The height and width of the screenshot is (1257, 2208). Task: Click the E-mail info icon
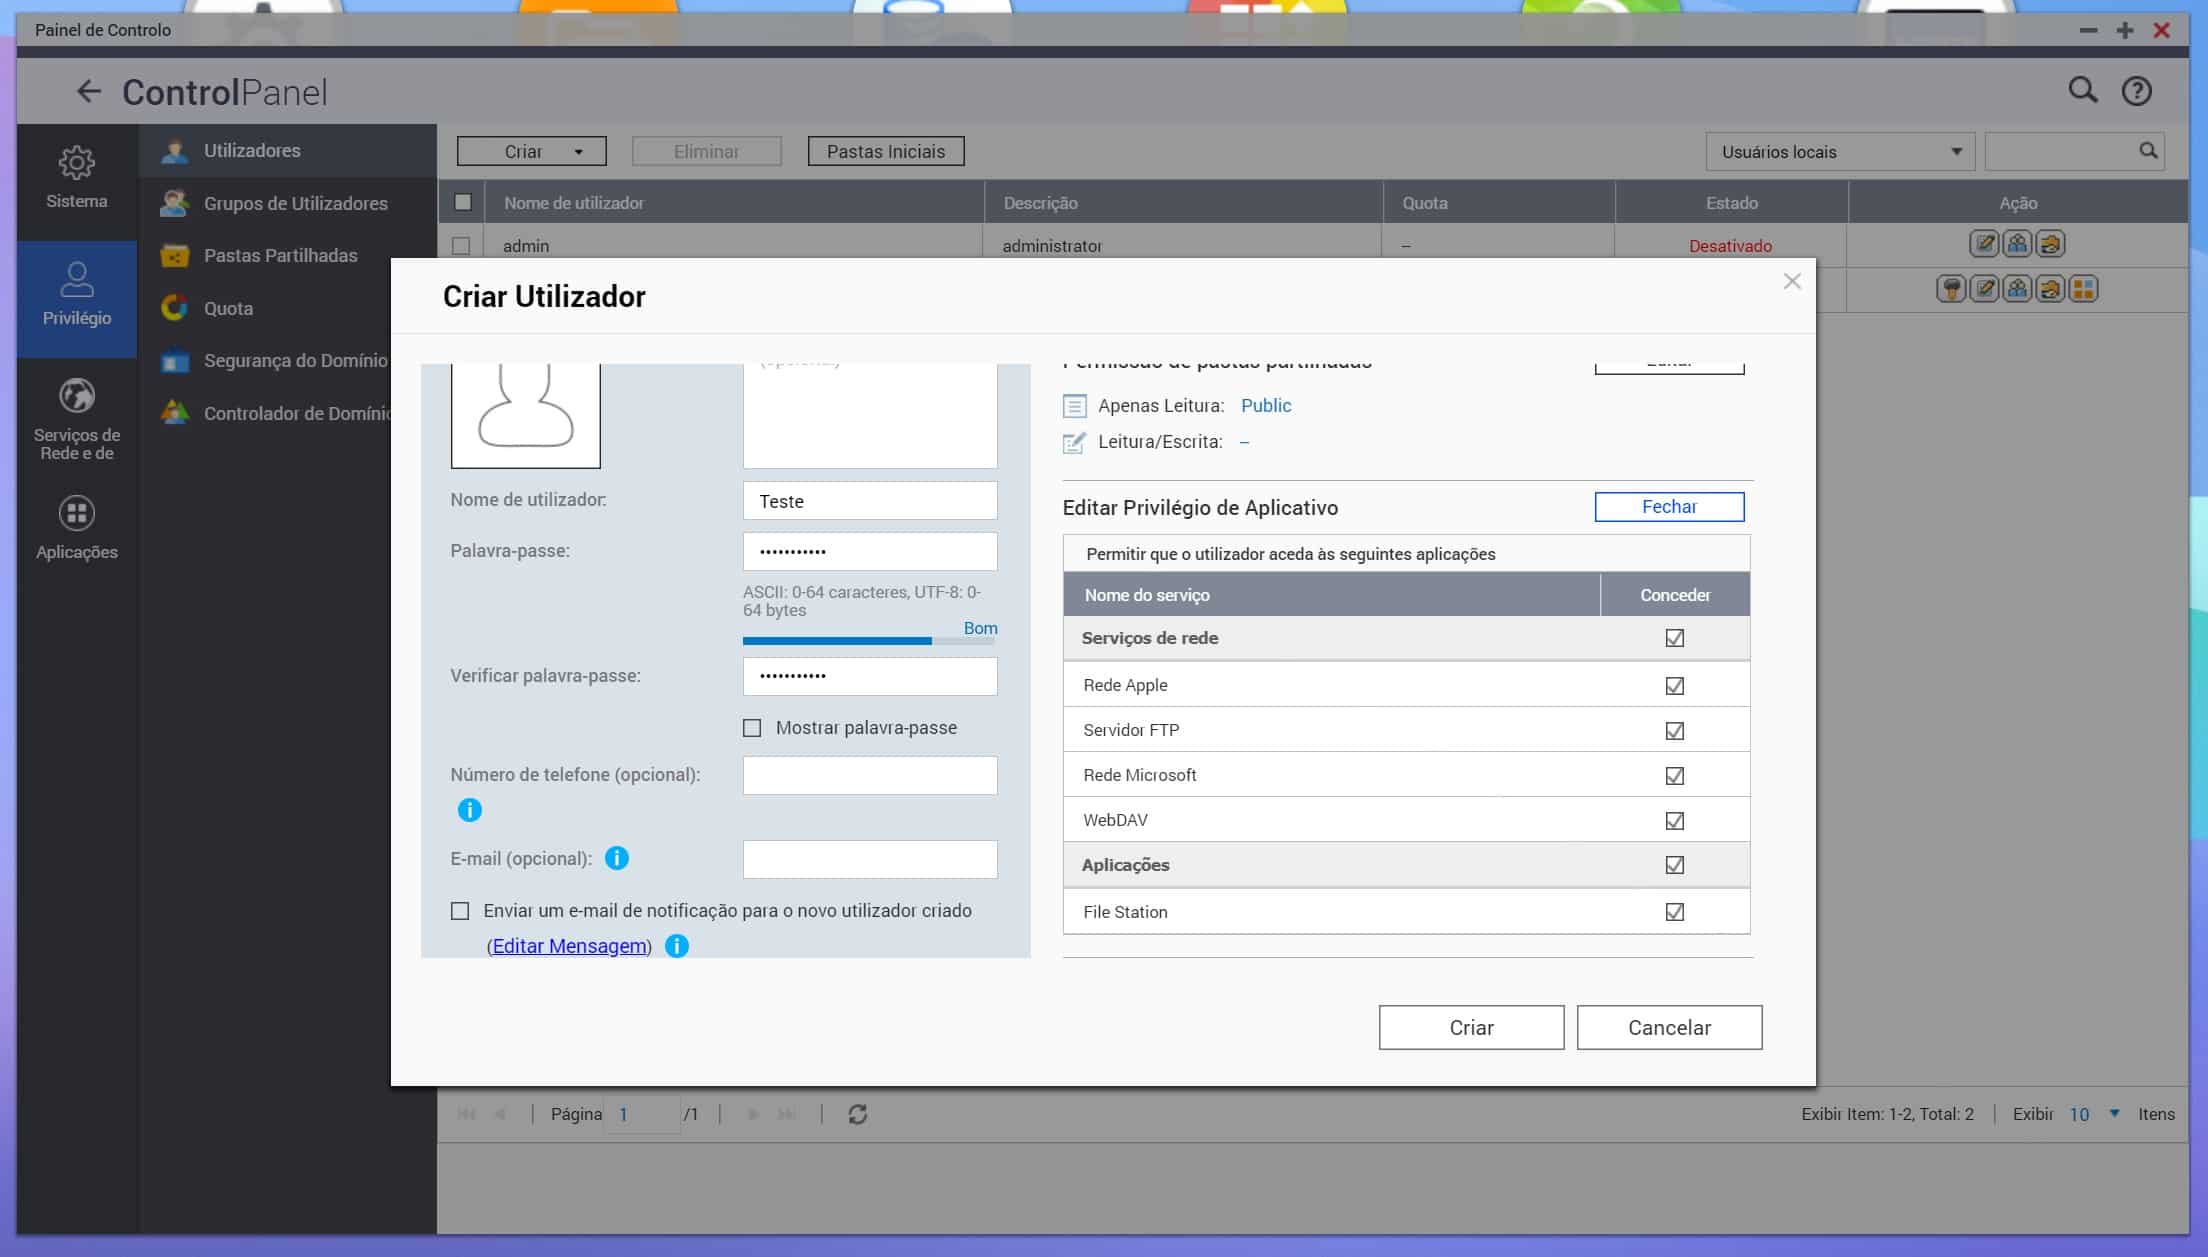[617, 858]
